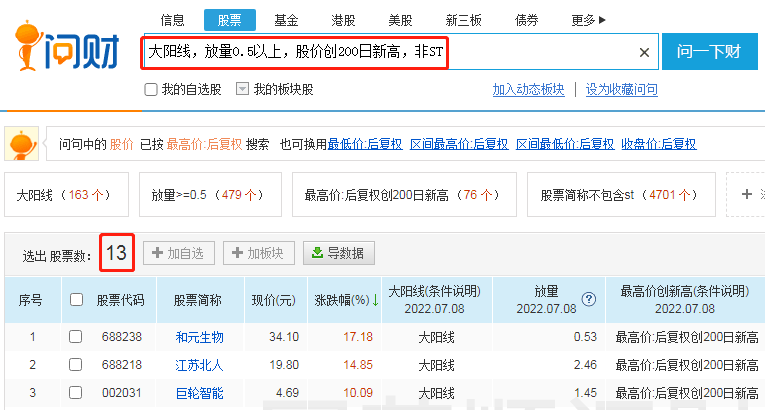The height and width of the screenshot is (410, 765).
Task: Click the help question mark beside 放量
Action: click(x=589, y=298)
